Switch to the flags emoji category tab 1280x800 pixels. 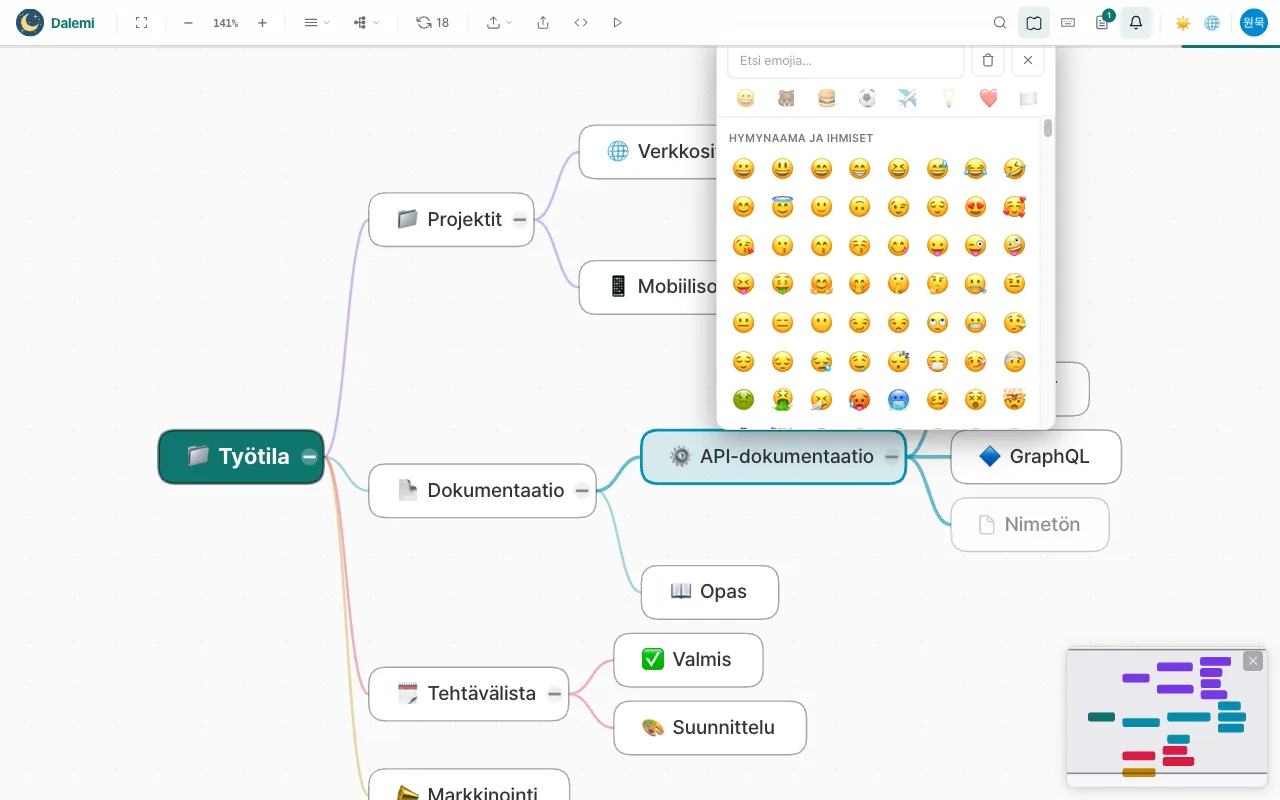1028,98
